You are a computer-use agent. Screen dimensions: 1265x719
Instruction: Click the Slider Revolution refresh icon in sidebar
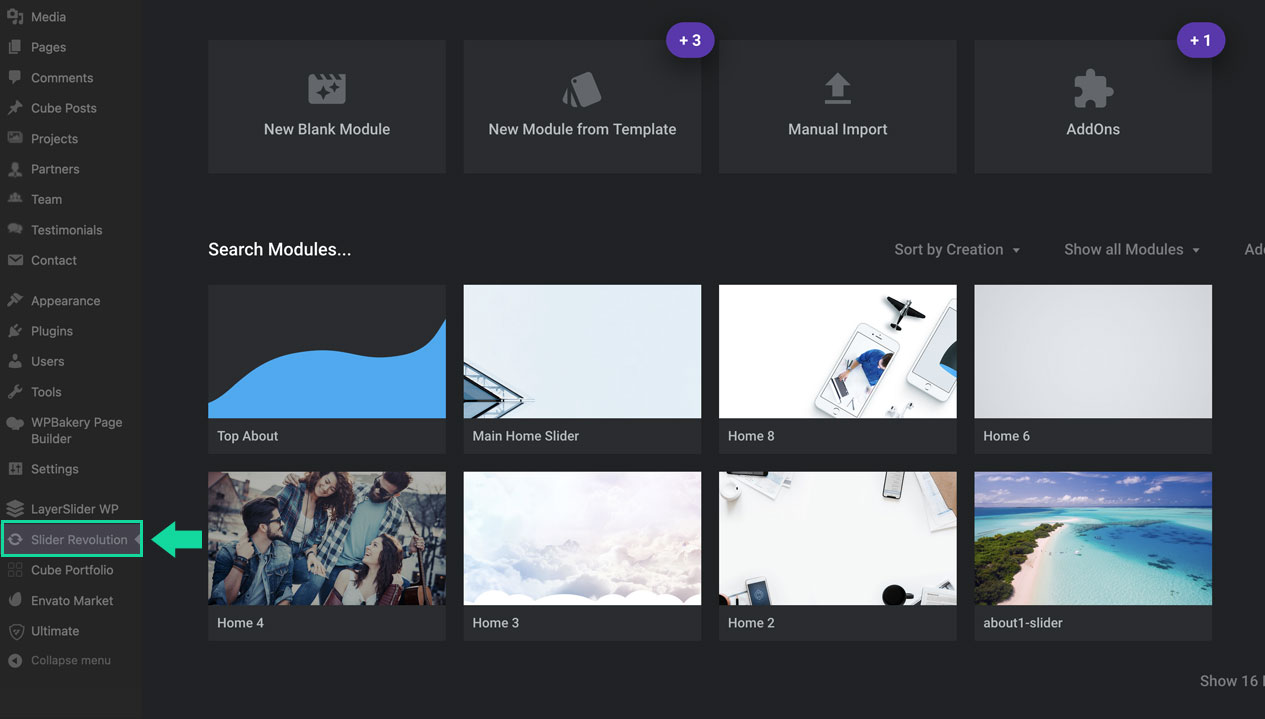(x=15, y=540)
